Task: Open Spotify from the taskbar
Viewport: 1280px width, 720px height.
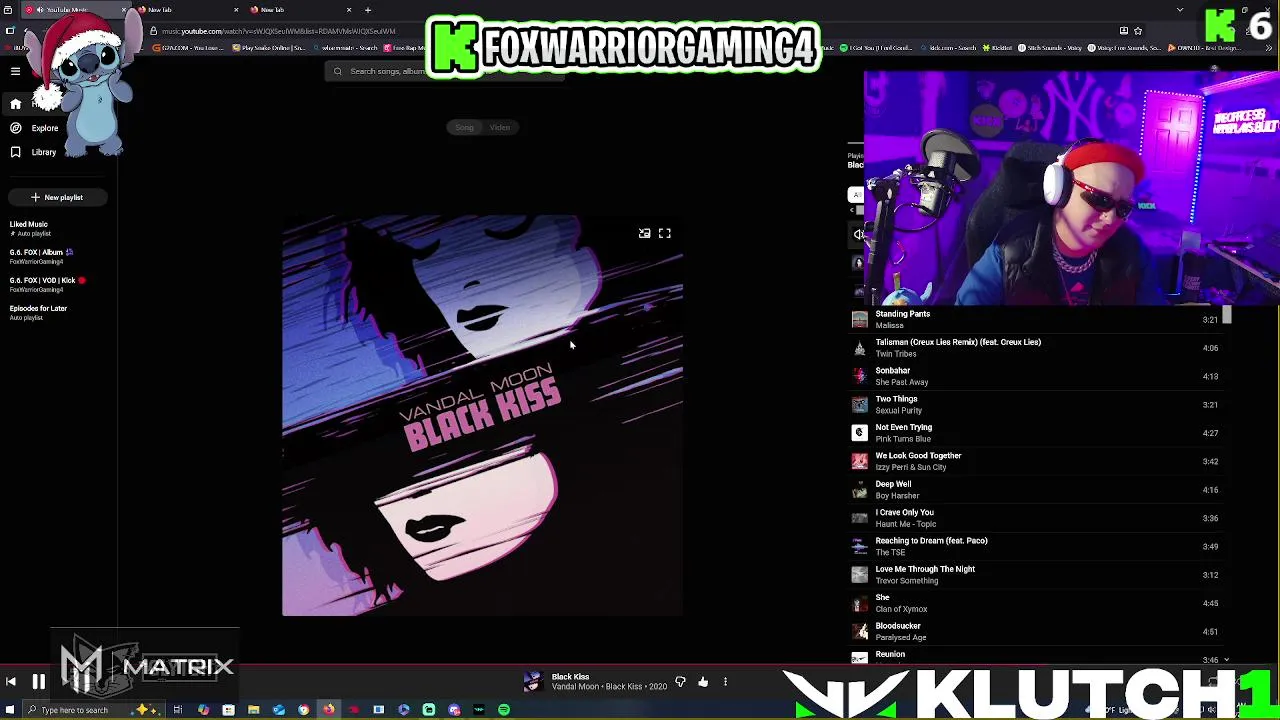Action: (x=503, y=710)
